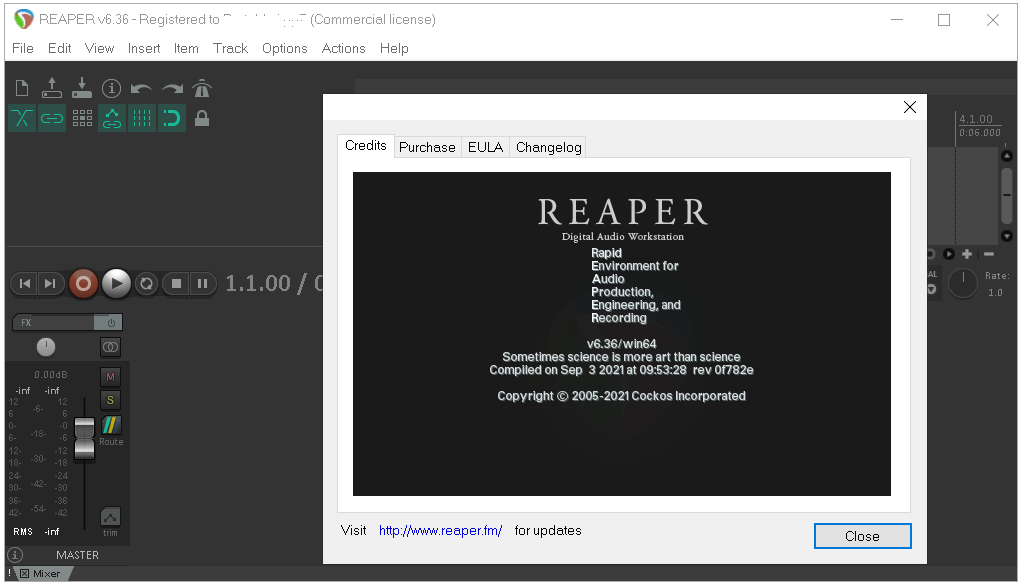Click vertical scrollbar down arrow
Viewport: 1019px width, 584px height.
[x=1007, y=236]
